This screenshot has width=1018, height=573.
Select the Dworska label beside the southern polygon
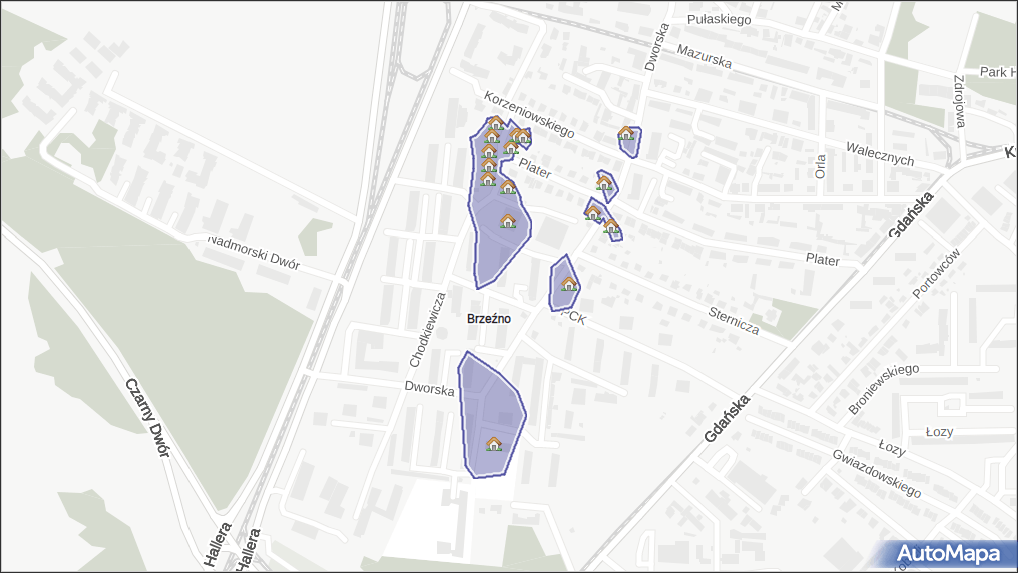click(x=429, y=389)
